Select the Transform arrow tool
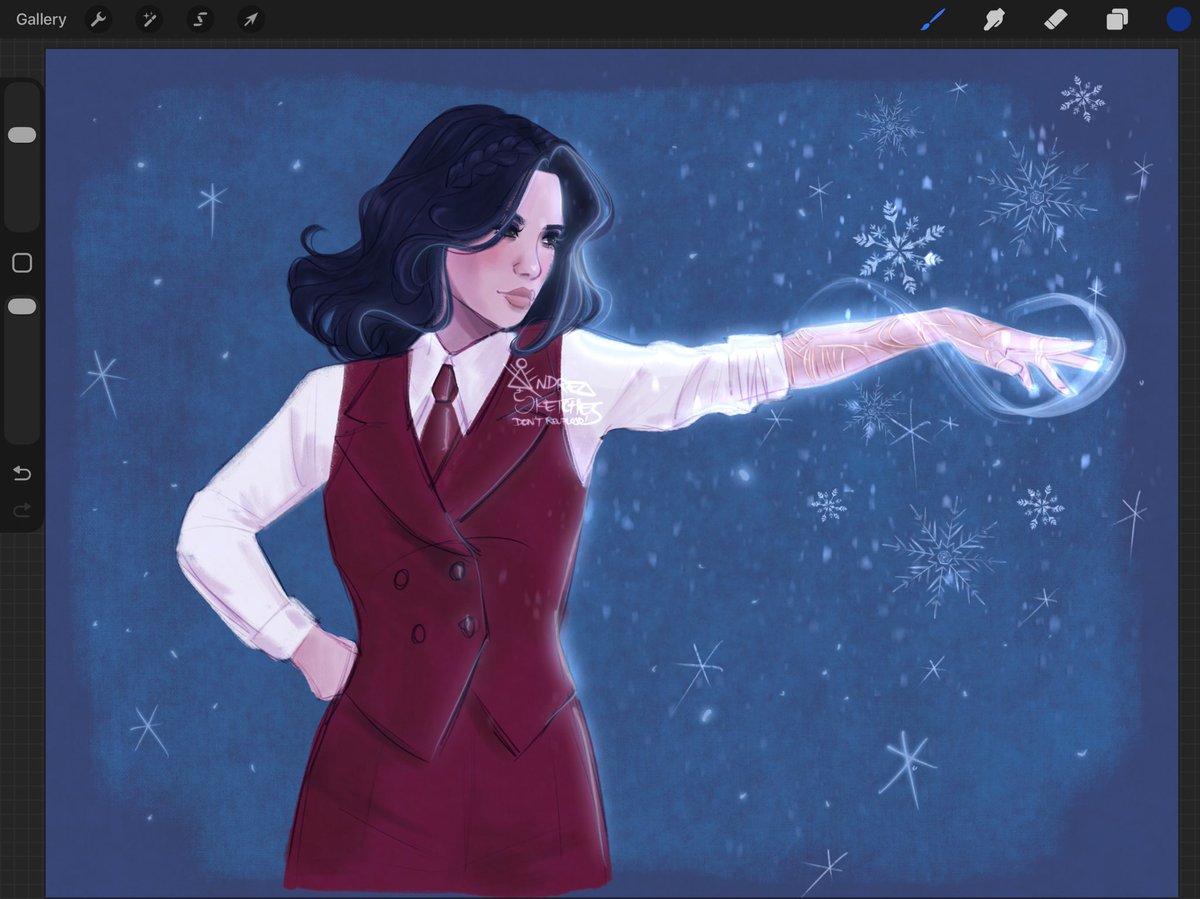This screenshot has height=899, width=1200. [x=250, y=19]
